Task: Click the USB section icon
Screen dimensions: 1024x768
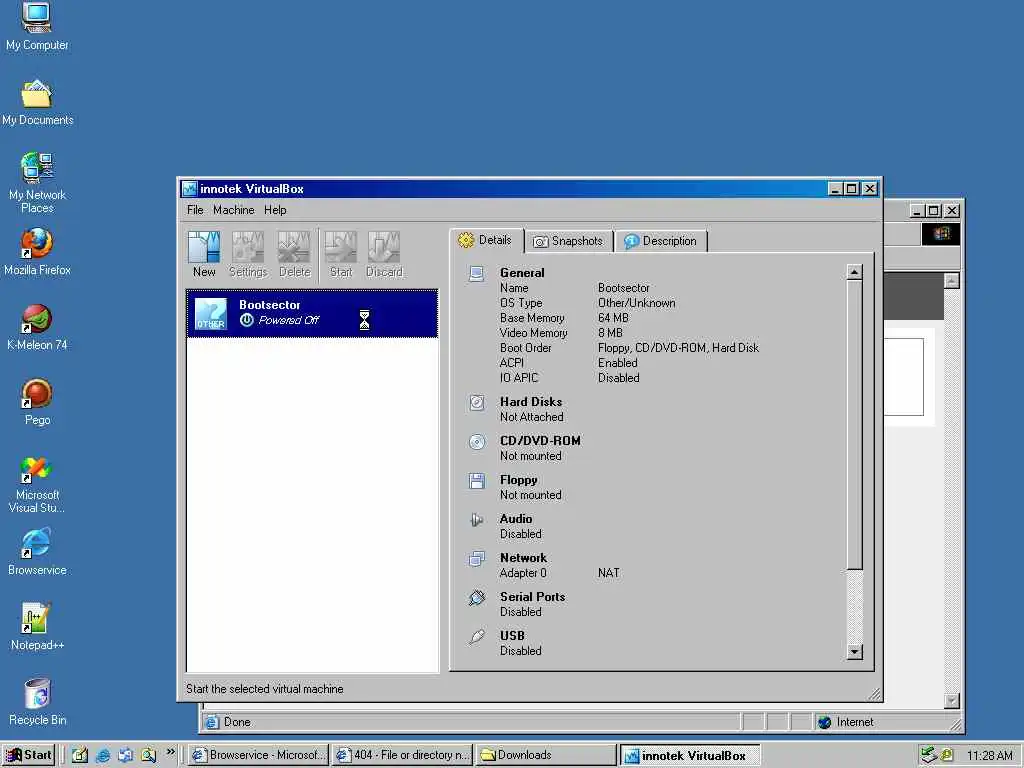Action: tap(477, 637)
